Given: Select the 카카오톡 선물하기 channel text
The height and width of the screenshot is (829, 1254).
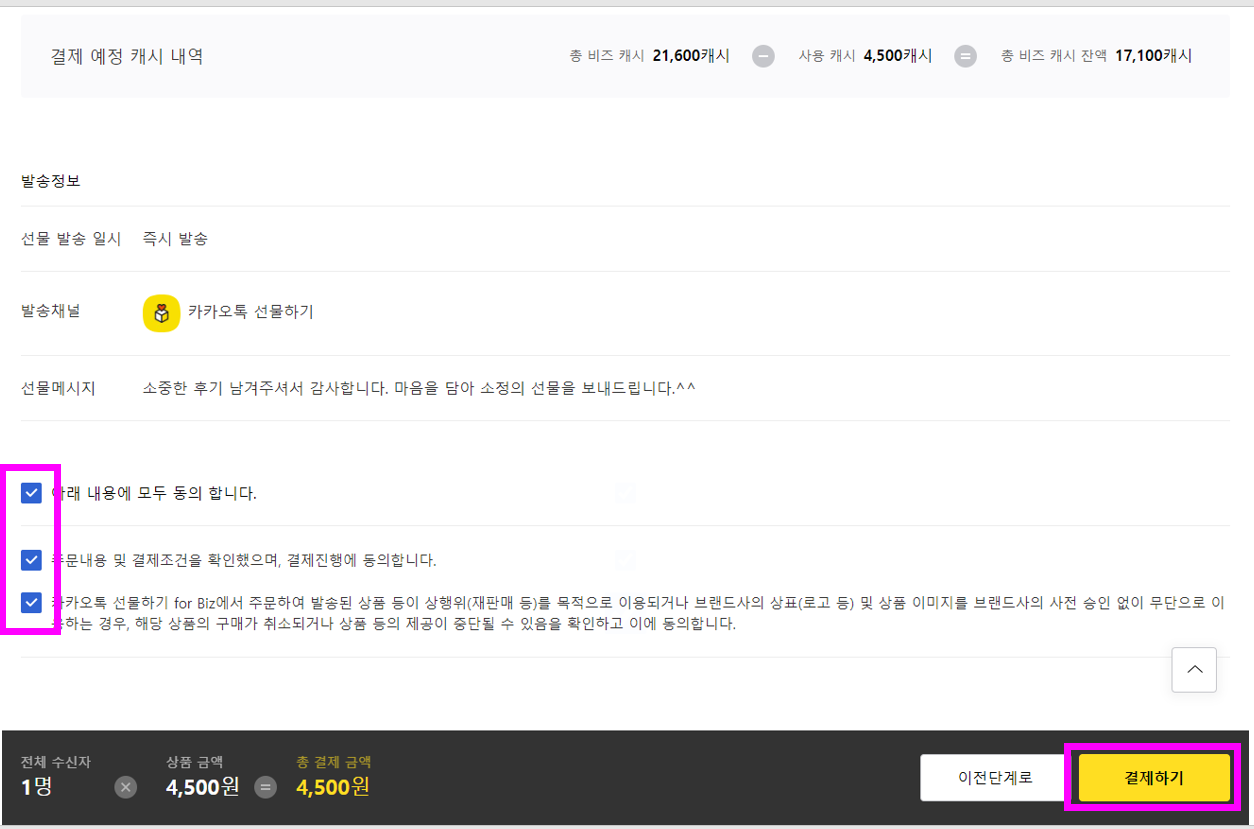Looking at the screenshot, I should pyautogui.click(x=251, y=312).
